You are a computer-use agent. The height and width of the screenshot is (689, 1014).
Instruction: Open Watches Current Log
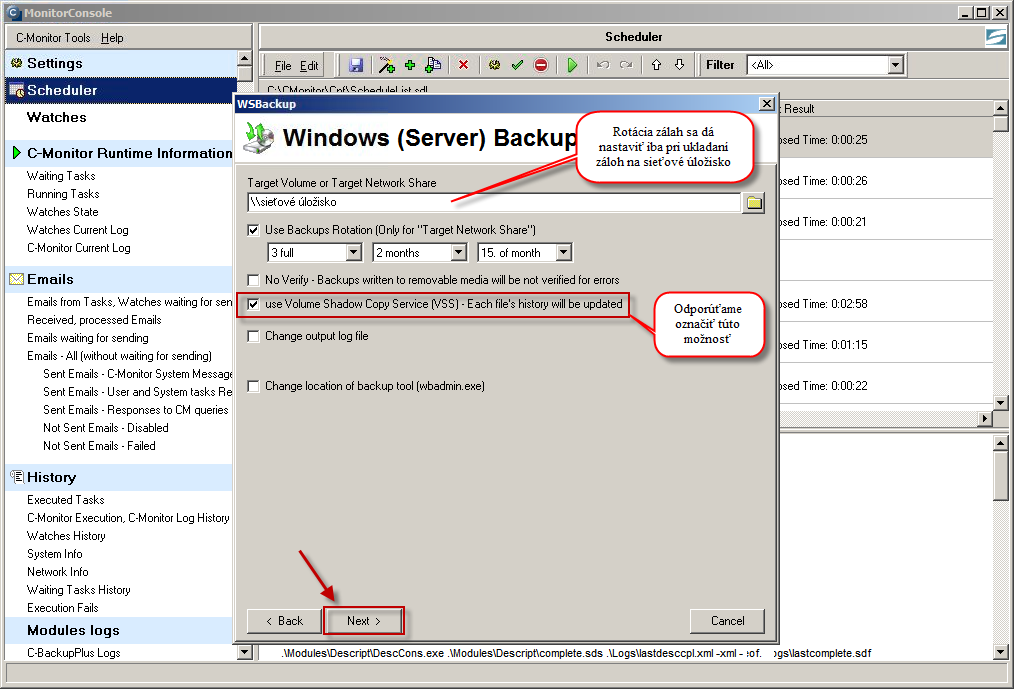[x=78, y=230]
